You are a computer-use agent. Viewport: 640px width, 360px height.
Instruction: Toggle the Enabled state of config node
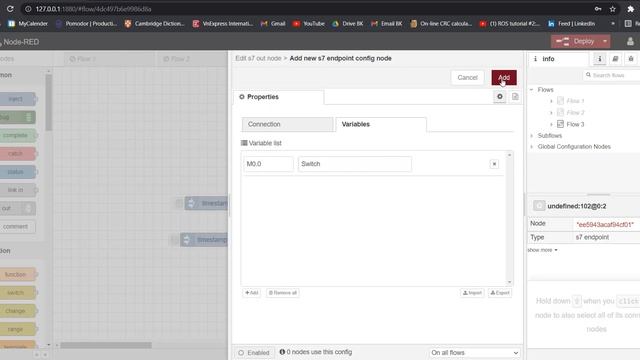(x=253, y=353)
